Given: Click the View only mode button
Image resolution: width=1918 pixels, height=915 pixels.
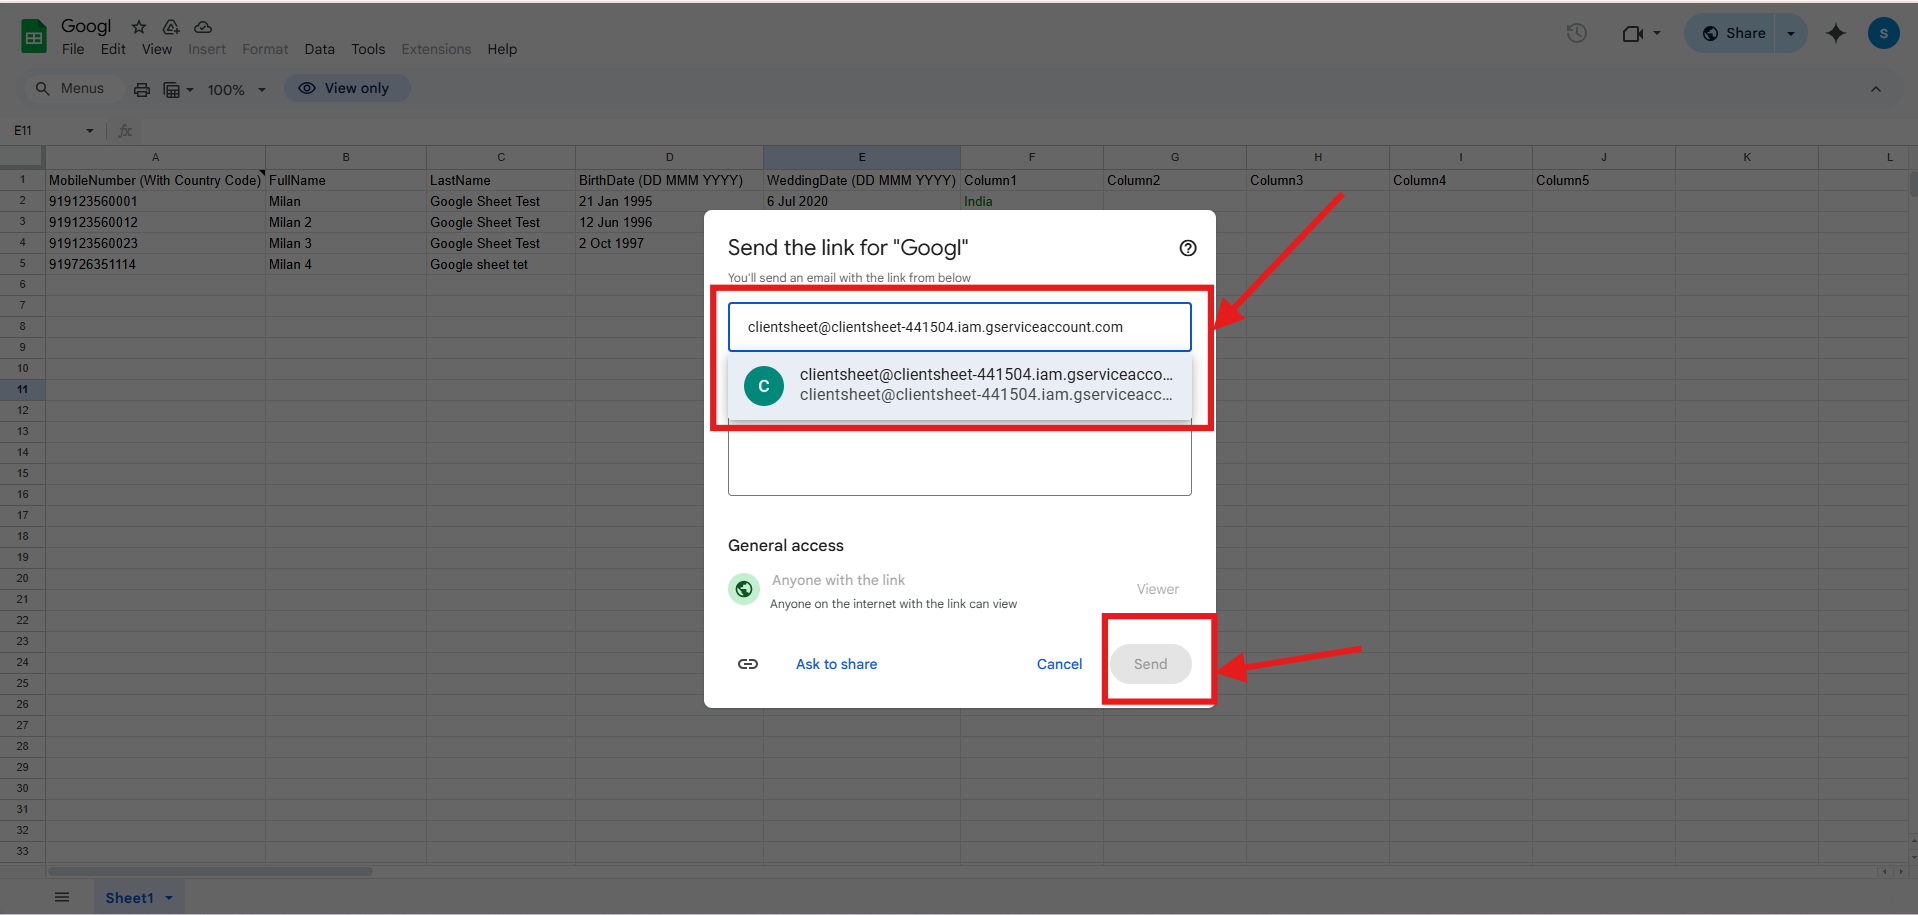Looking at the screenshot, I should point(347,88).
